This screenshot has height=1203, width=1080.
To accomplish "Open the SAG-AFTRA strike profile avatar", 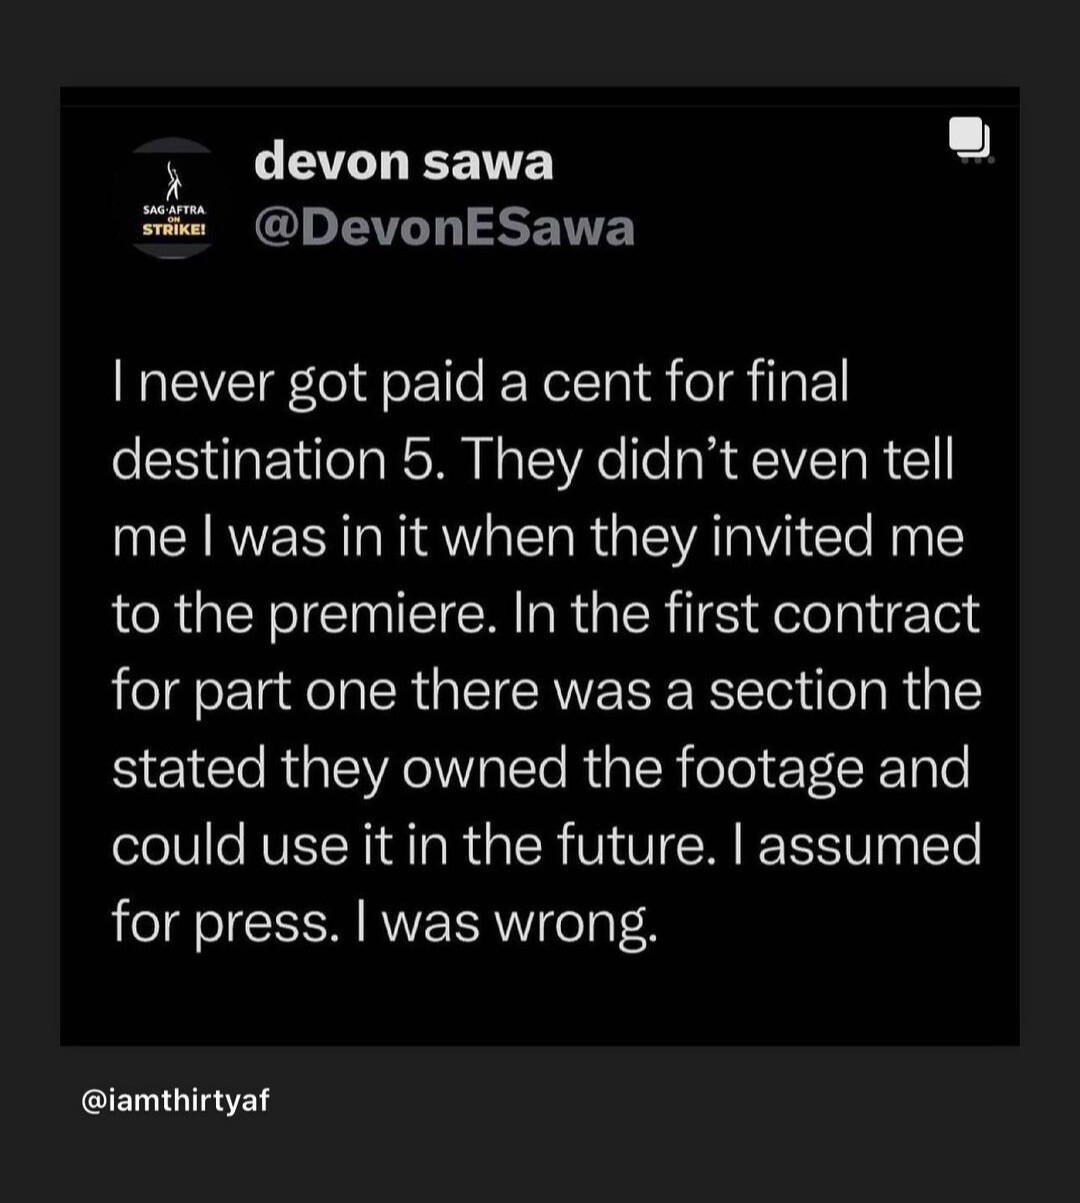I will (172, 199).
